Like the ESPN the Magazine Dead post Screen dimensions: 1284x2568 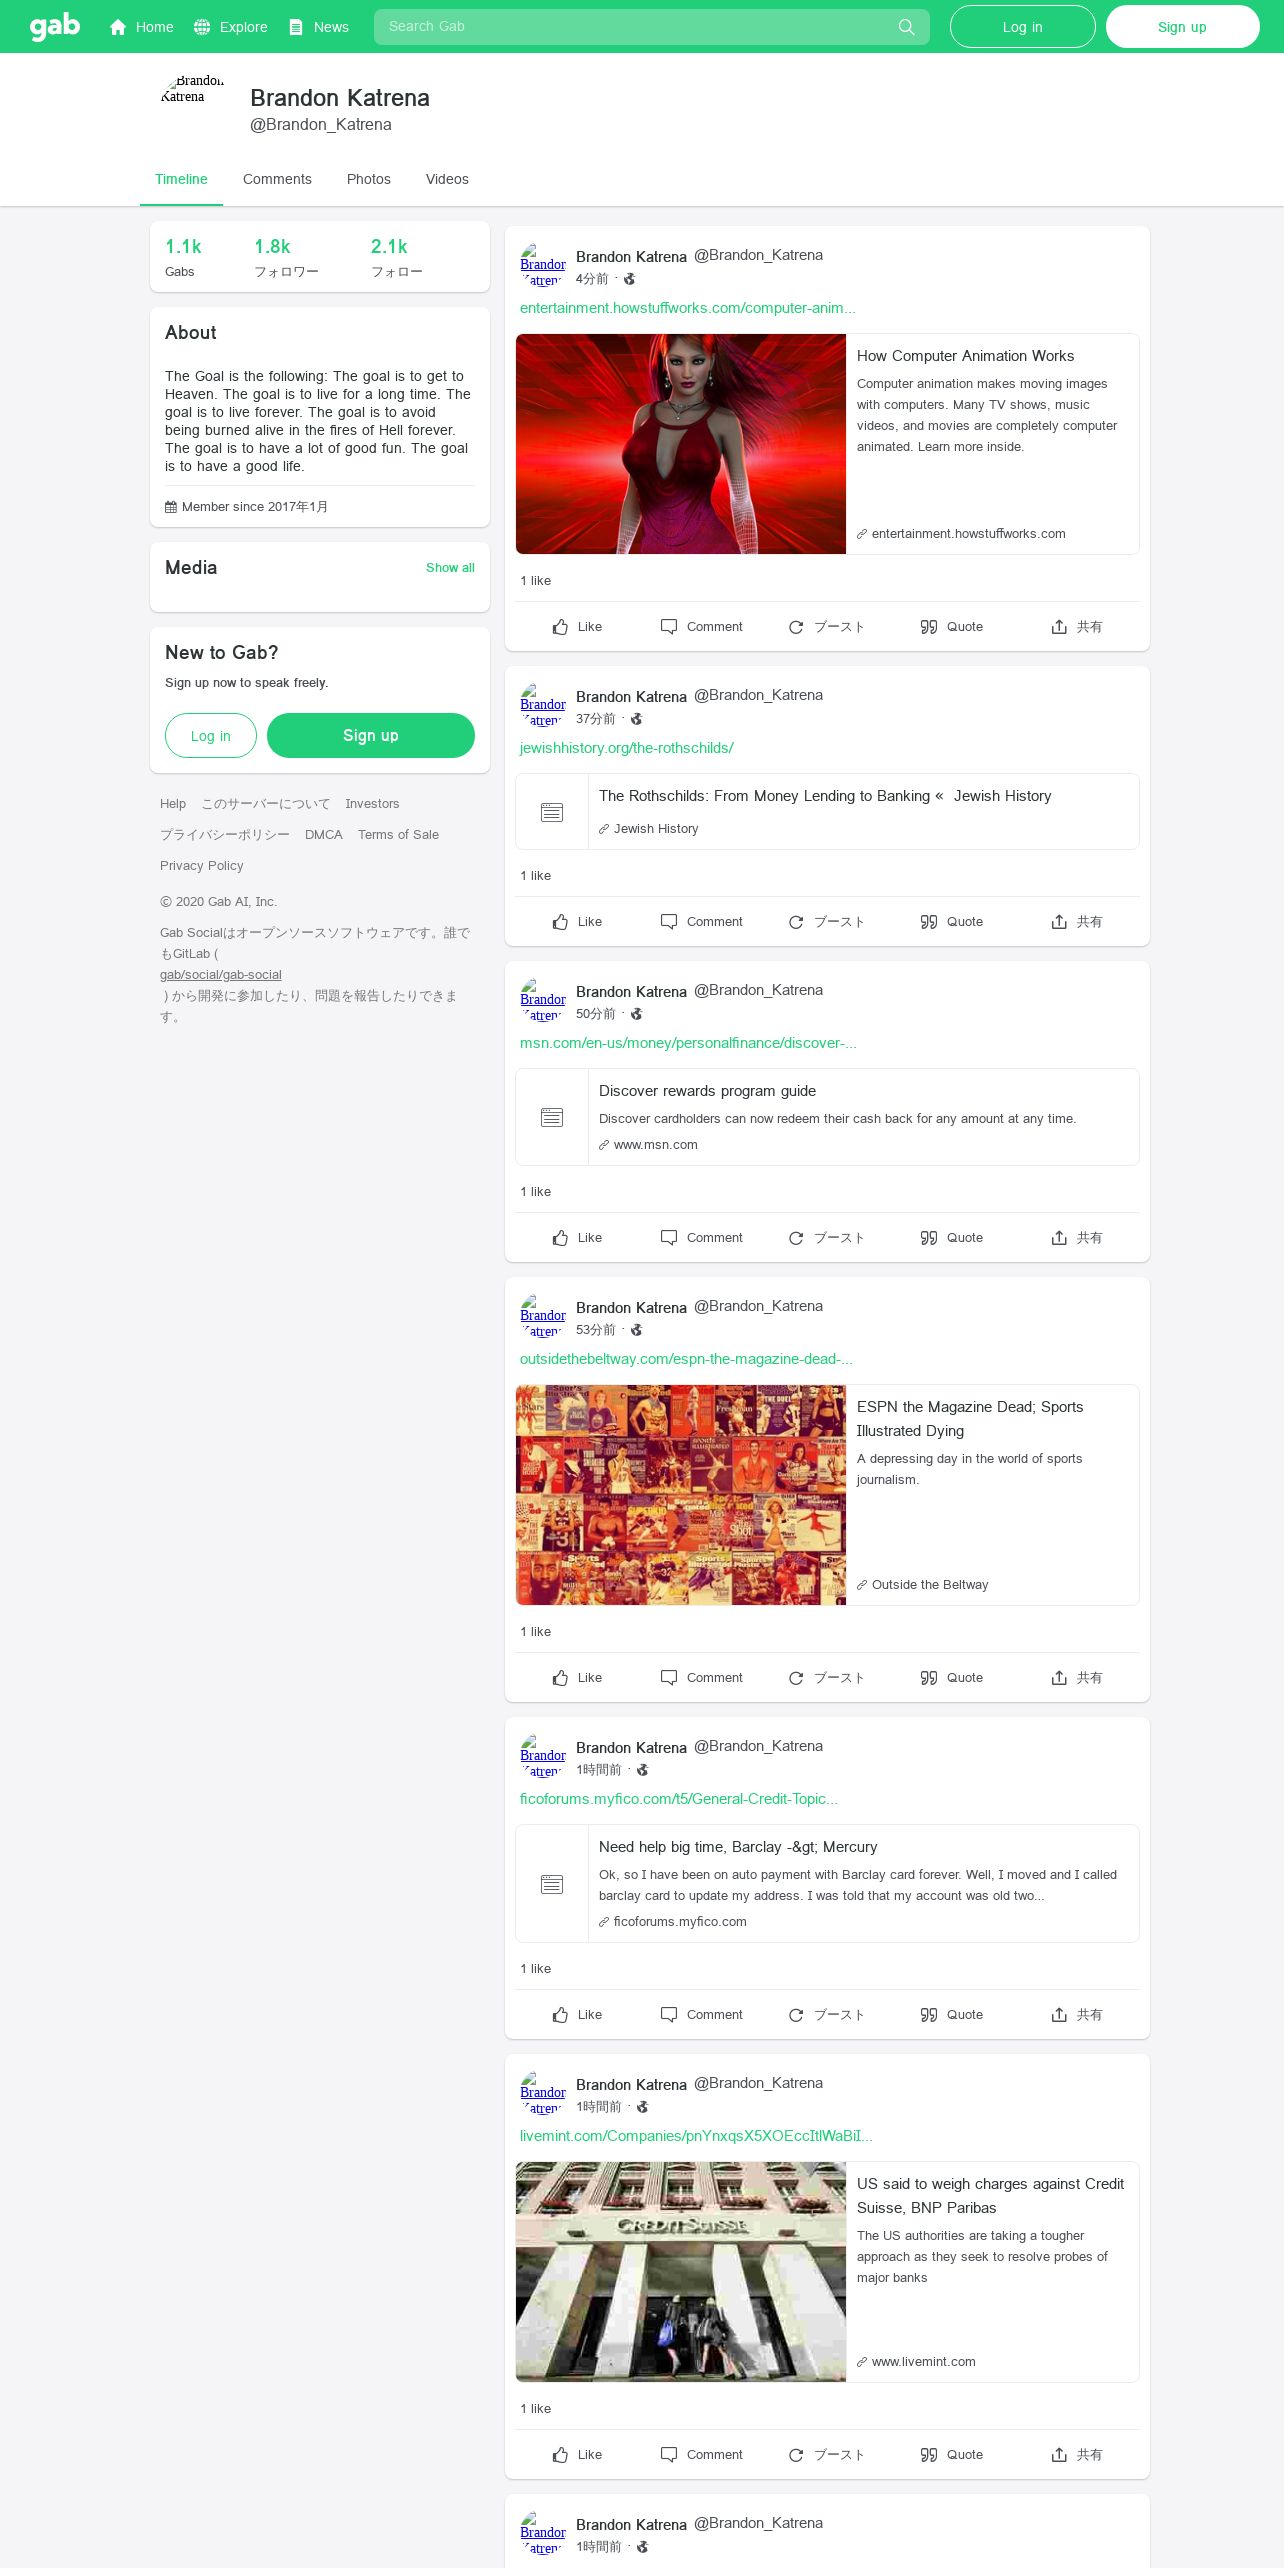[x=577, y=1677]
